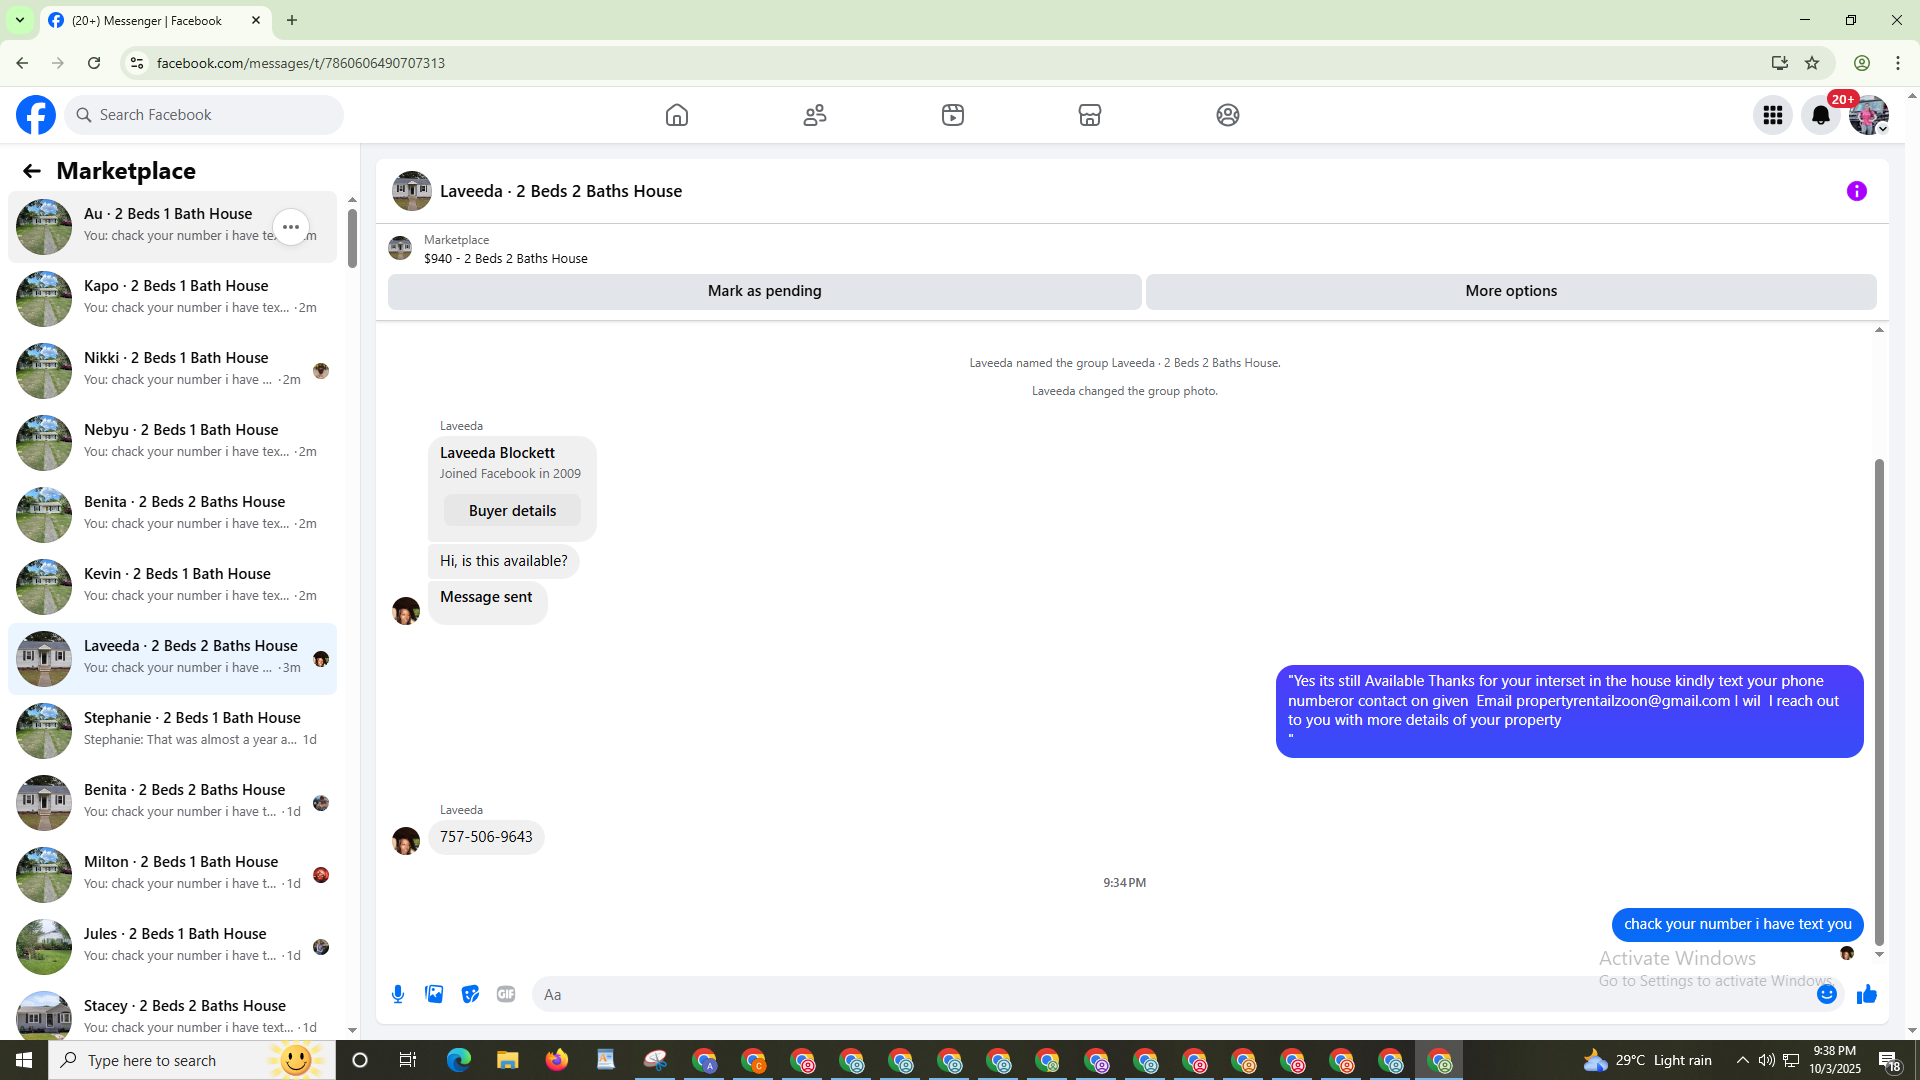Open the Kevin 2 Beds 1 Bath chat
The width and height of the screenshot is (1920, 1080).
(172, 587)
